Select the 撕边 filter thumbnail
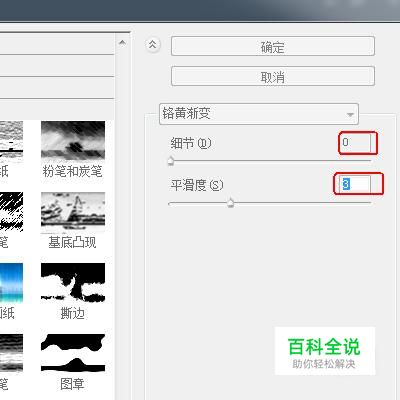Viewport: 400px width, 400px height. pyautogui.click(x=73, y=282)
